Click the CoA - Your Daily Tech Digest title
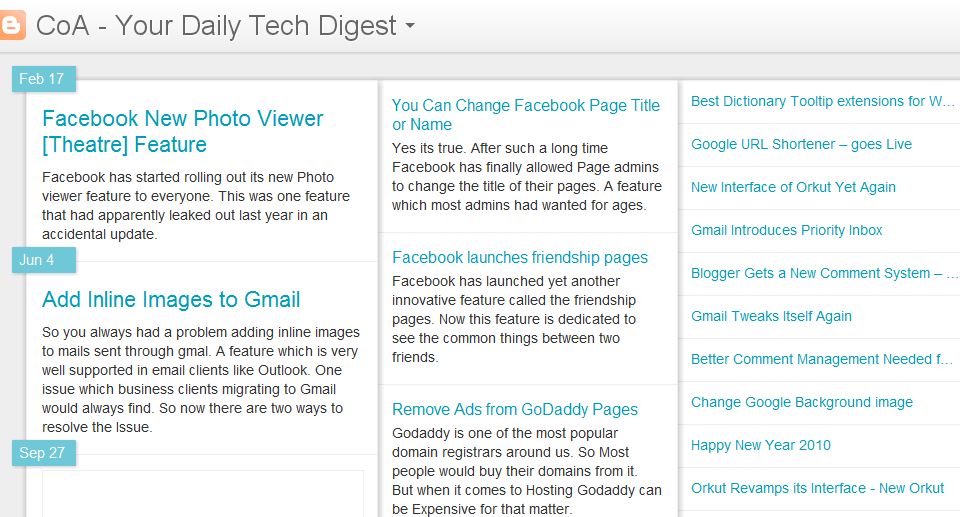 [216, 26]
